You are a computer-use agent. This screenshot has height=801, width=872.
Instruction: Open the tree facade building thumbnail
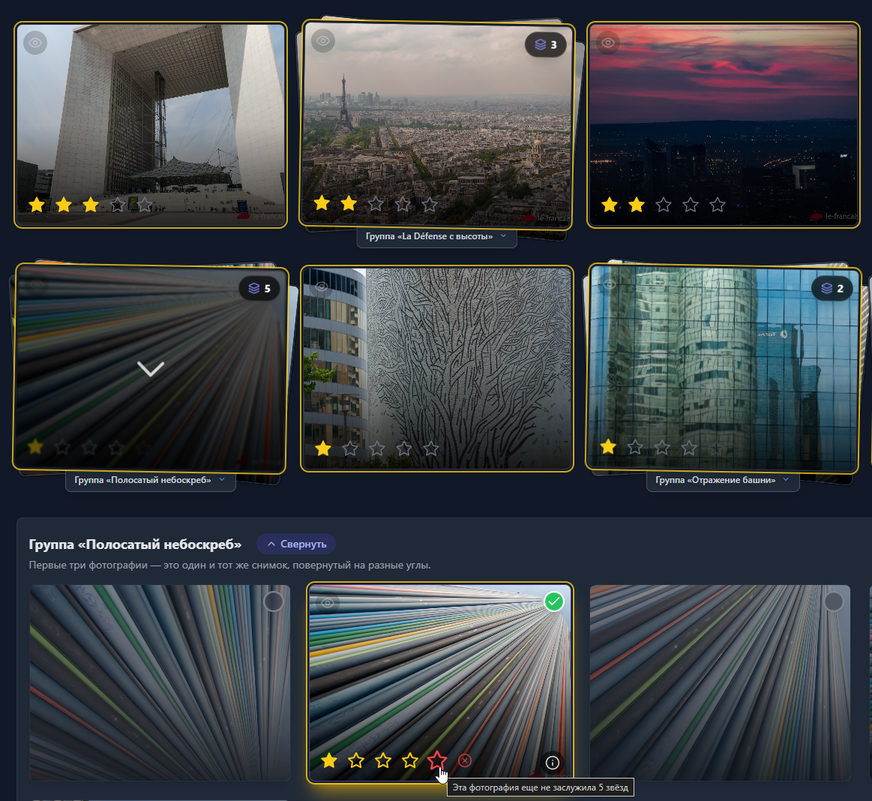click(x=436, y=350)
